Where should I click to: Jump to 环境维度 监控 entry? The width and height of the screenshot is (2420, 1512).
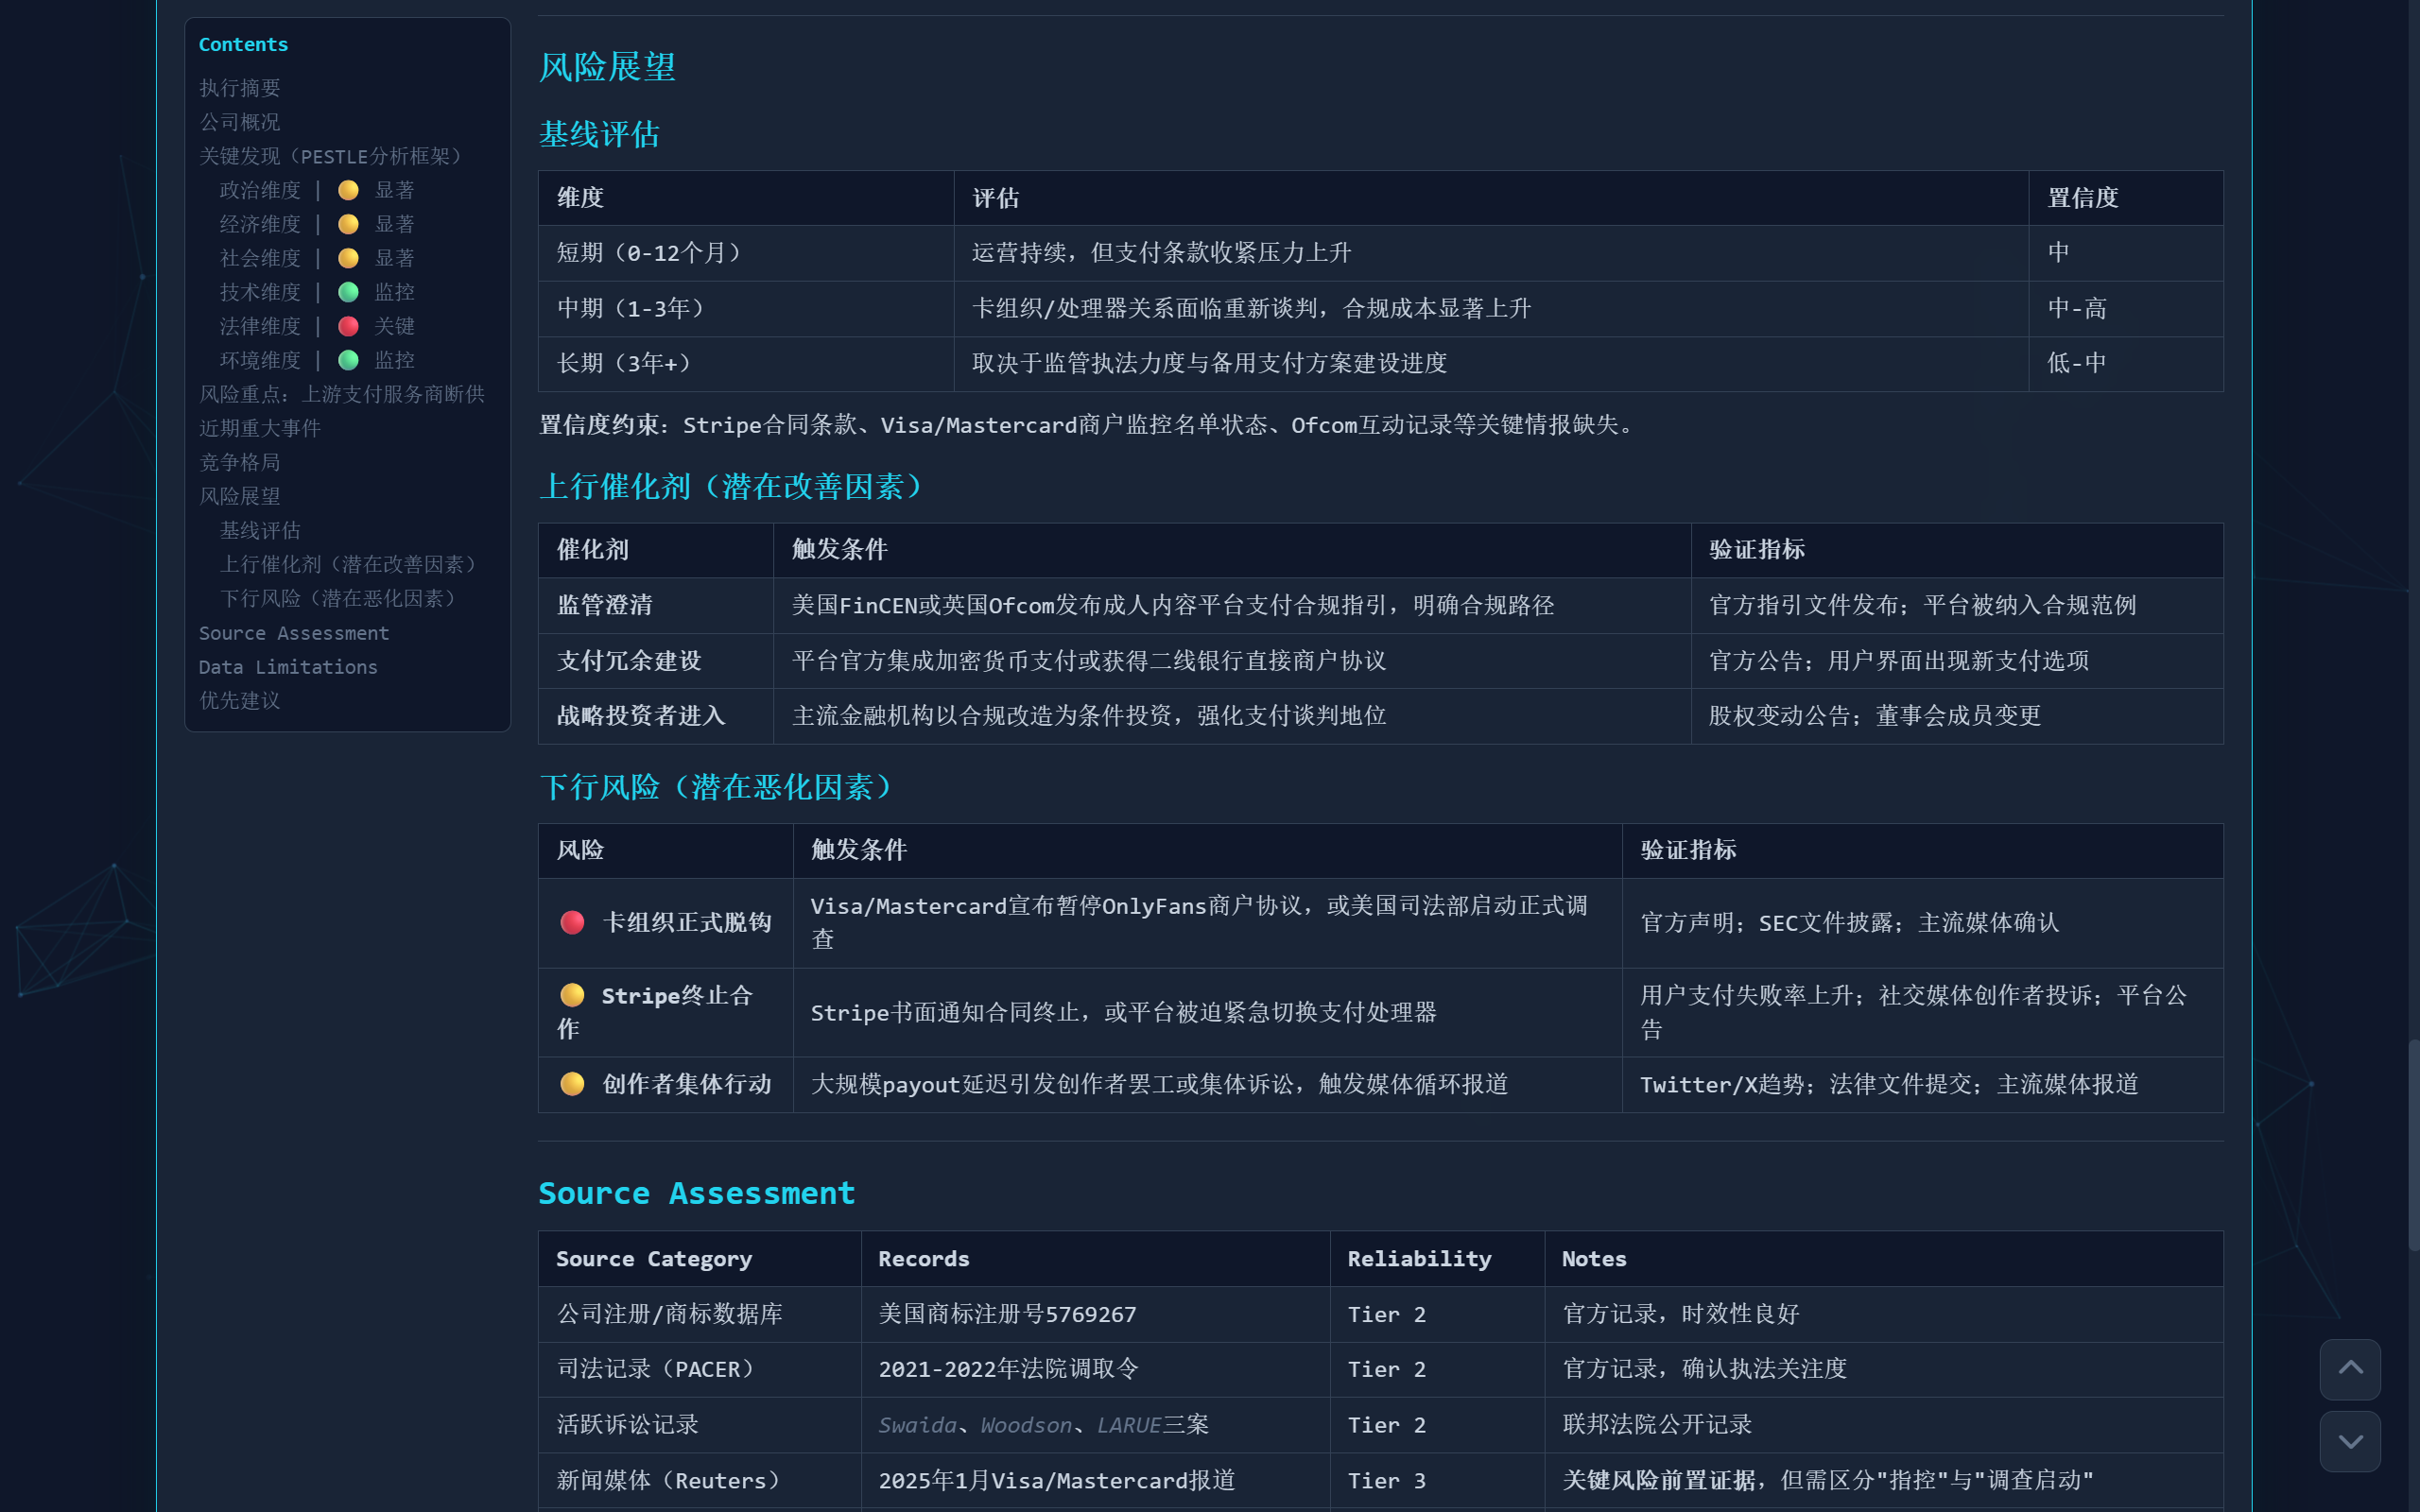point(317,360)
